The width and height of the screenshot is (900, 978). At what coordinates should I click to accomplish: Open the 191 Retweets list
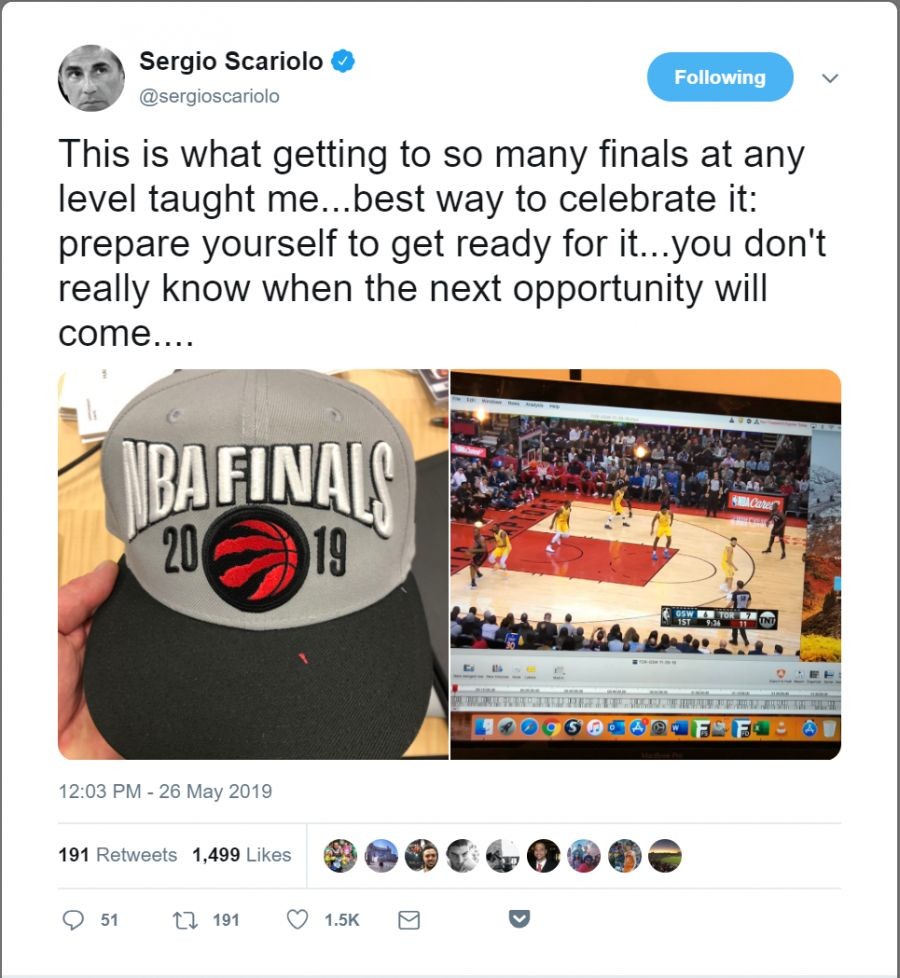pos(117,855)
